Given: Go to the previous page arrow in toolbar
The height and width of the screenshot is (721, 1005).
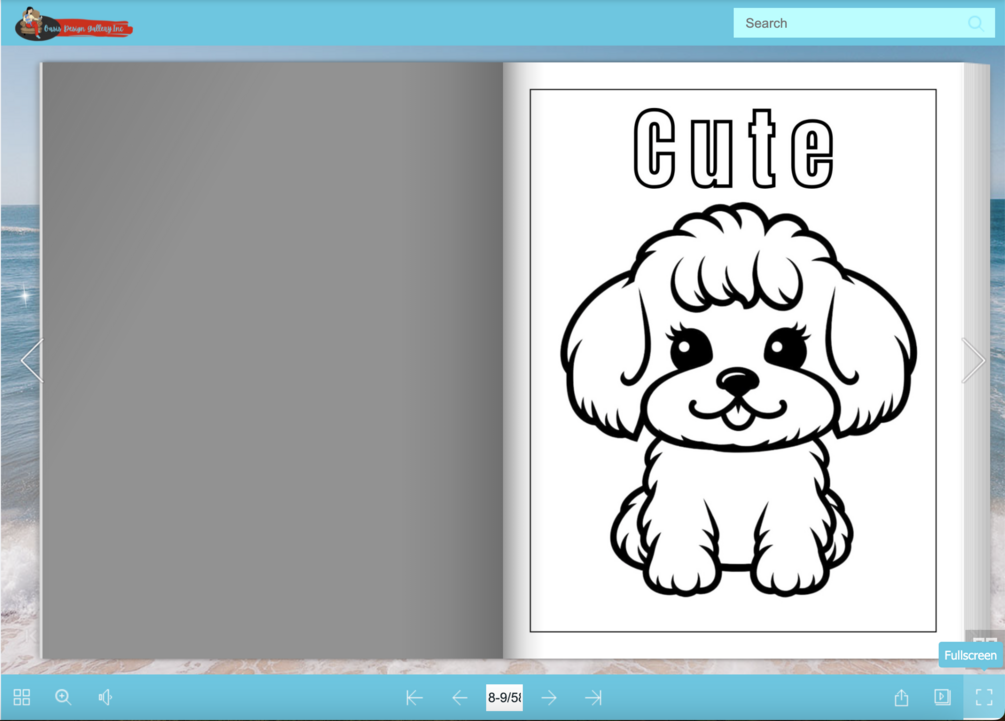Looking at the screenshot, I should (460, 697).
